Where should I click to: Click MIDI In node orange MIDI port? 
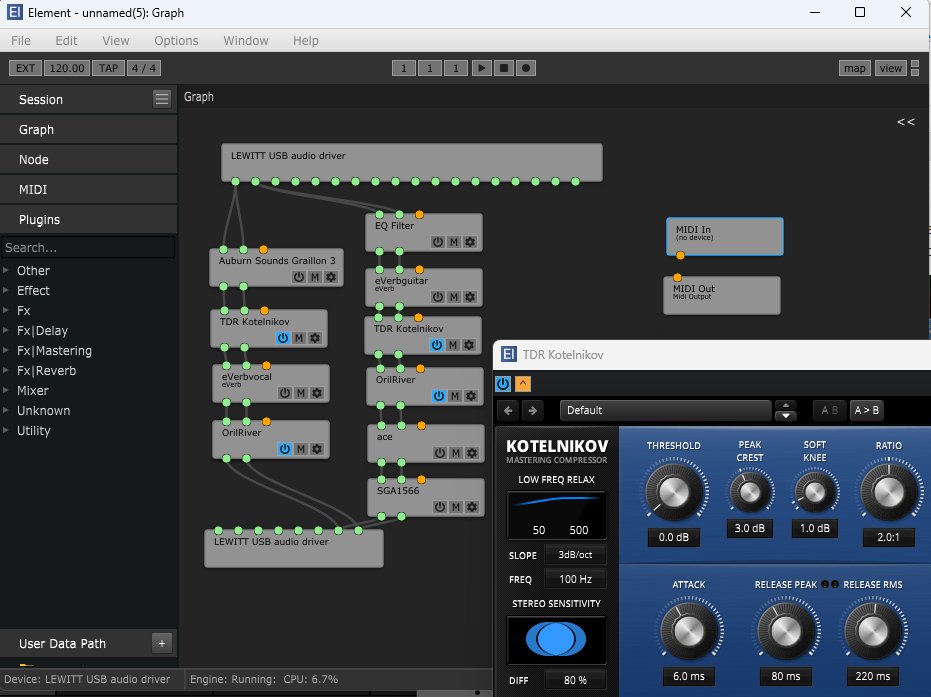click(680, 255)
